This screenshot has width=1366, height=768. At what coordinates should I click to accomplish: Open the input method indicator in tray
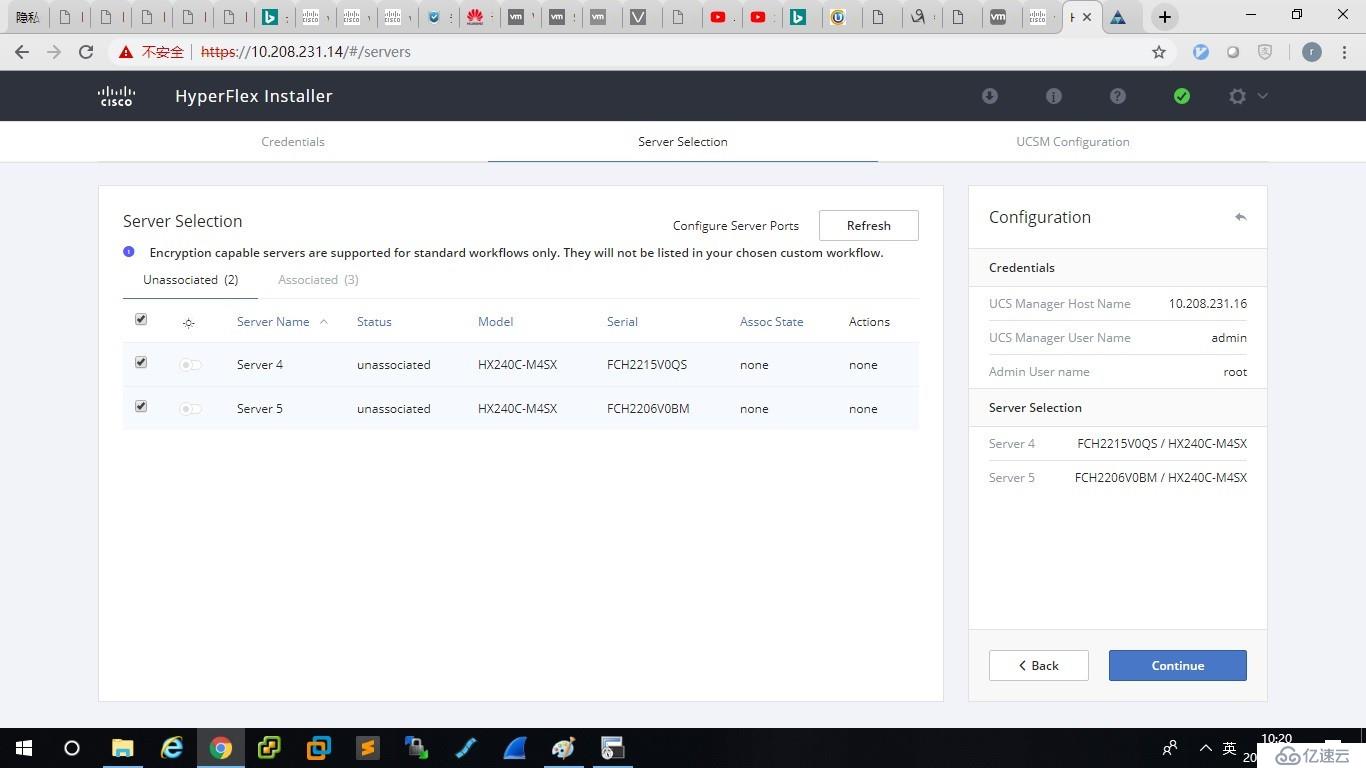click(x=1230, y=748)
